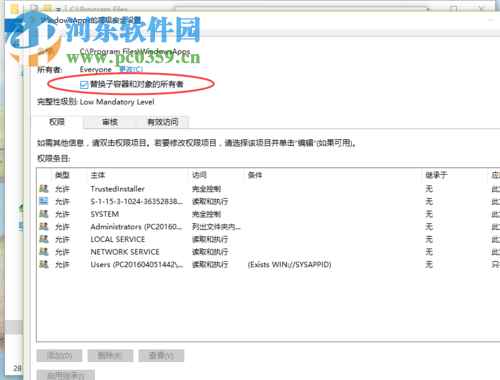Click 完全控制 access in TrustedInstaller row
This screenshot has height=380, width=500.
pyautogui.click(x=206, y=189)
